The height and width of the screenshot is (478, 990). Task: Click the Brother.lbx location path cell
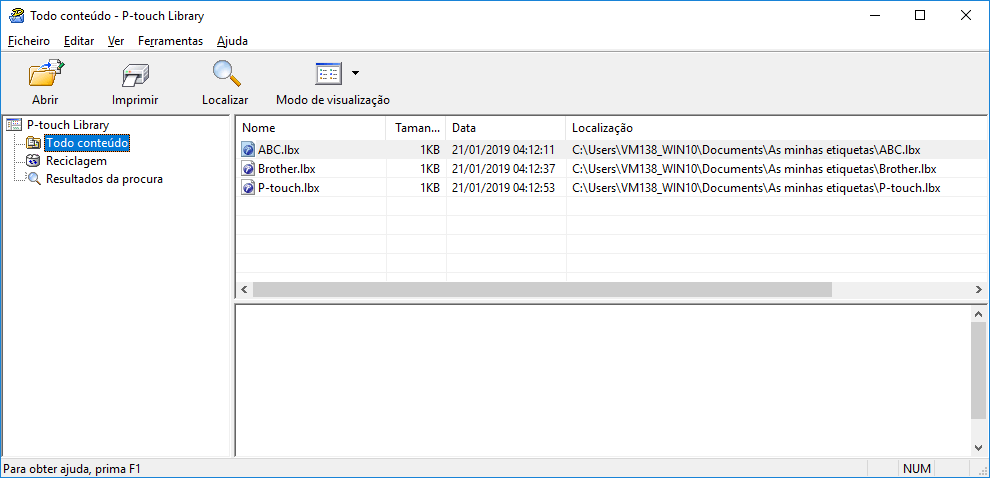pos(754,169)
